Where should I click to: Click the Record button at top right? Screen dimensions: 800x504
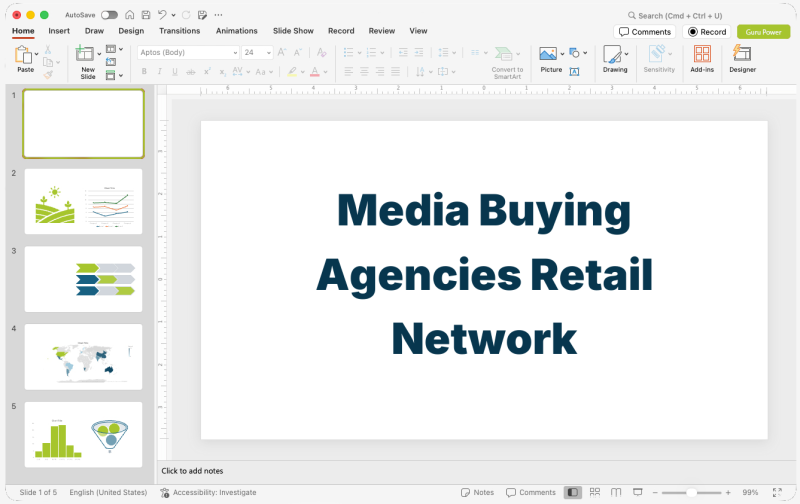coord(707,32)
